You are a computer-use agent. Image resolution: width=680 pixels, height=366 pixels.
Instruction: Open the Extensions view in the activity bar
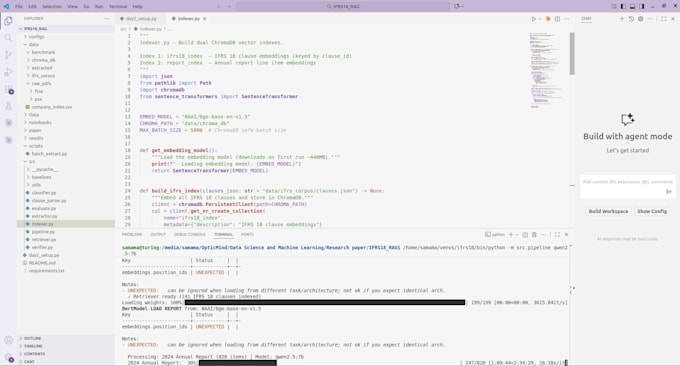[8, 90]
